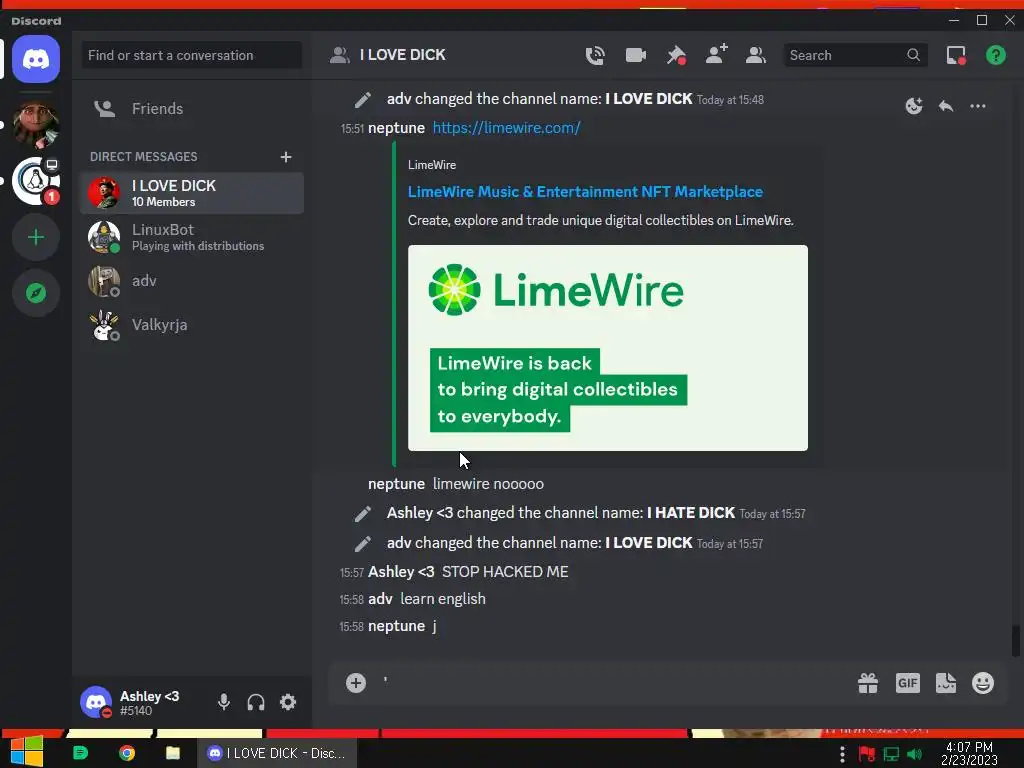Open user settings with the gear icon
Viewport: 1024px width, 768px height.
288,702
